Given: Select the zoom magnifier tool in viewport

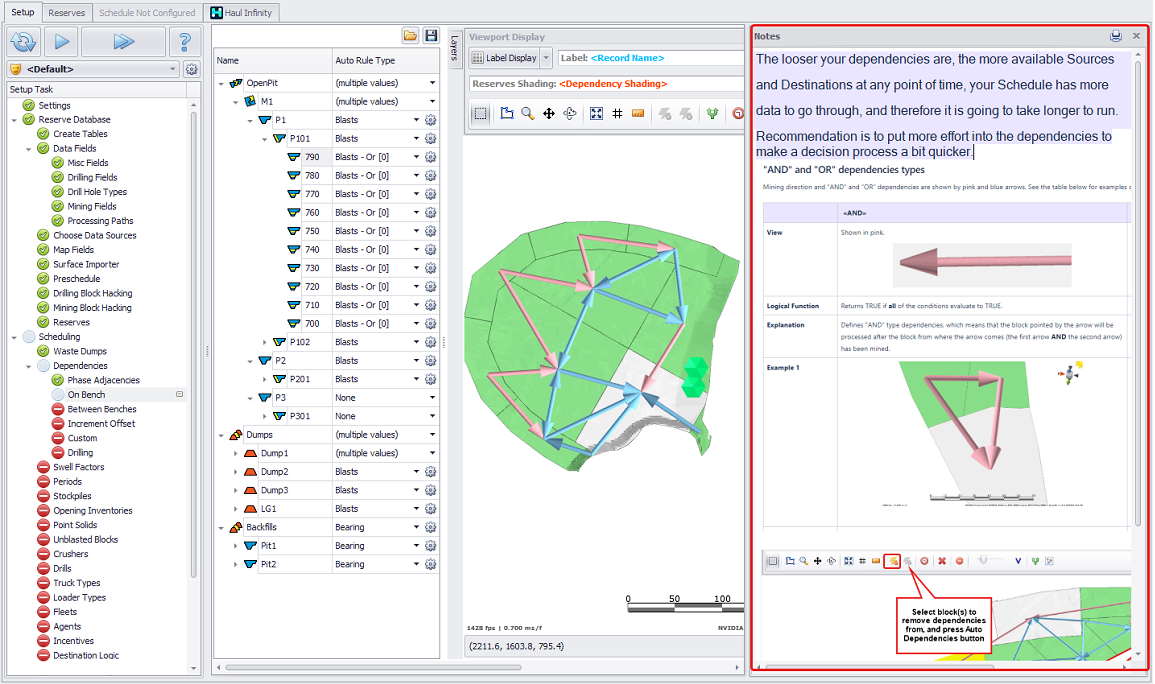Looking at the screenshot, I should coord(527,114).
